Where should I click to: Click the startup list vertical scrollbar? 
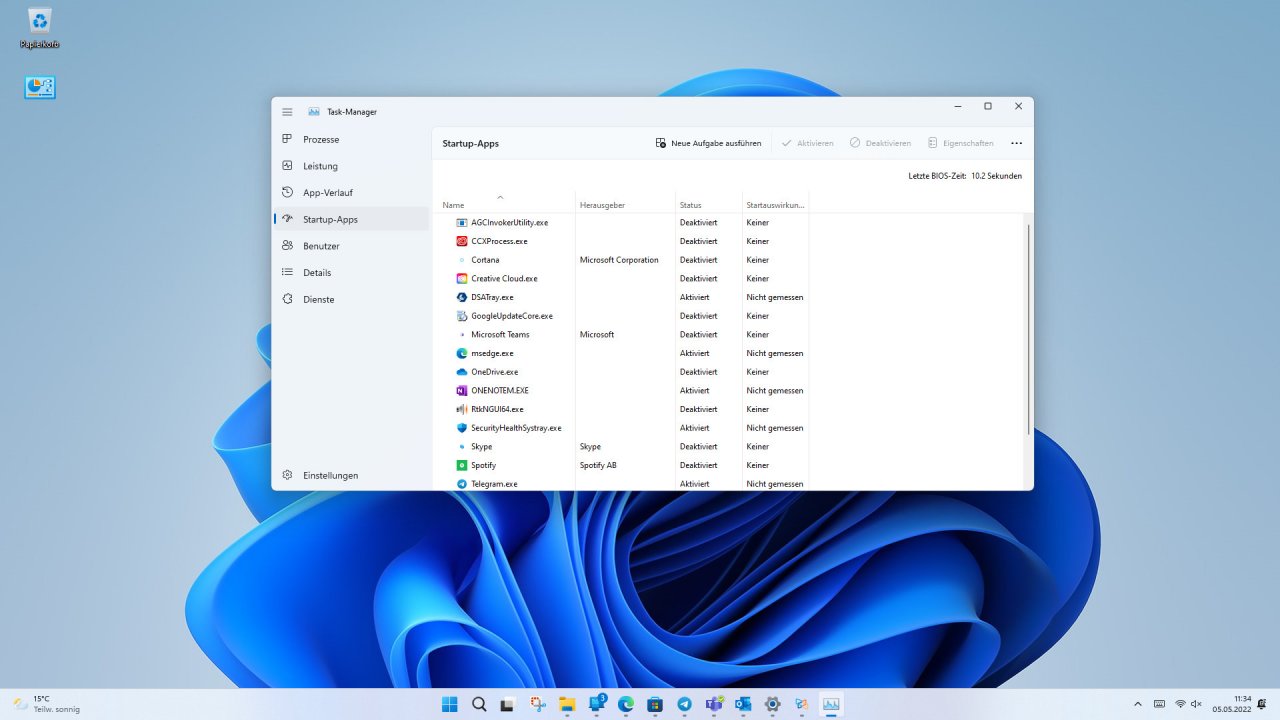[x=1028, y=330]
